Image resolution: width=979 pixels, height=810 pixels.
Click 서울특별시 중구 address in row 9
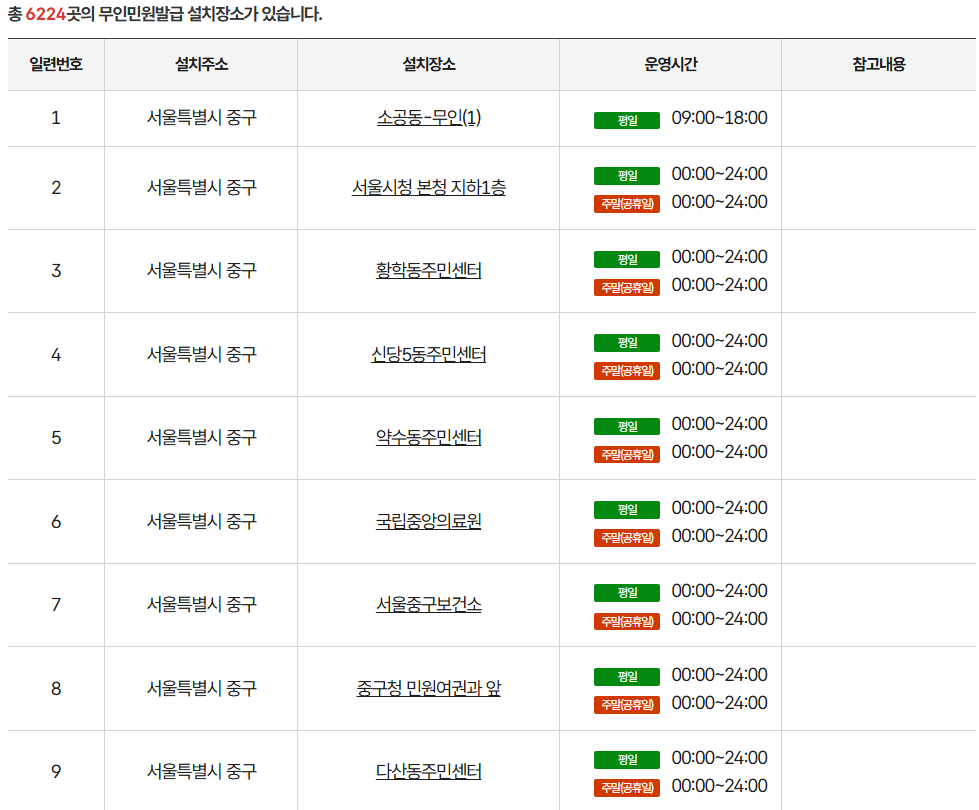tap(201, 771)
